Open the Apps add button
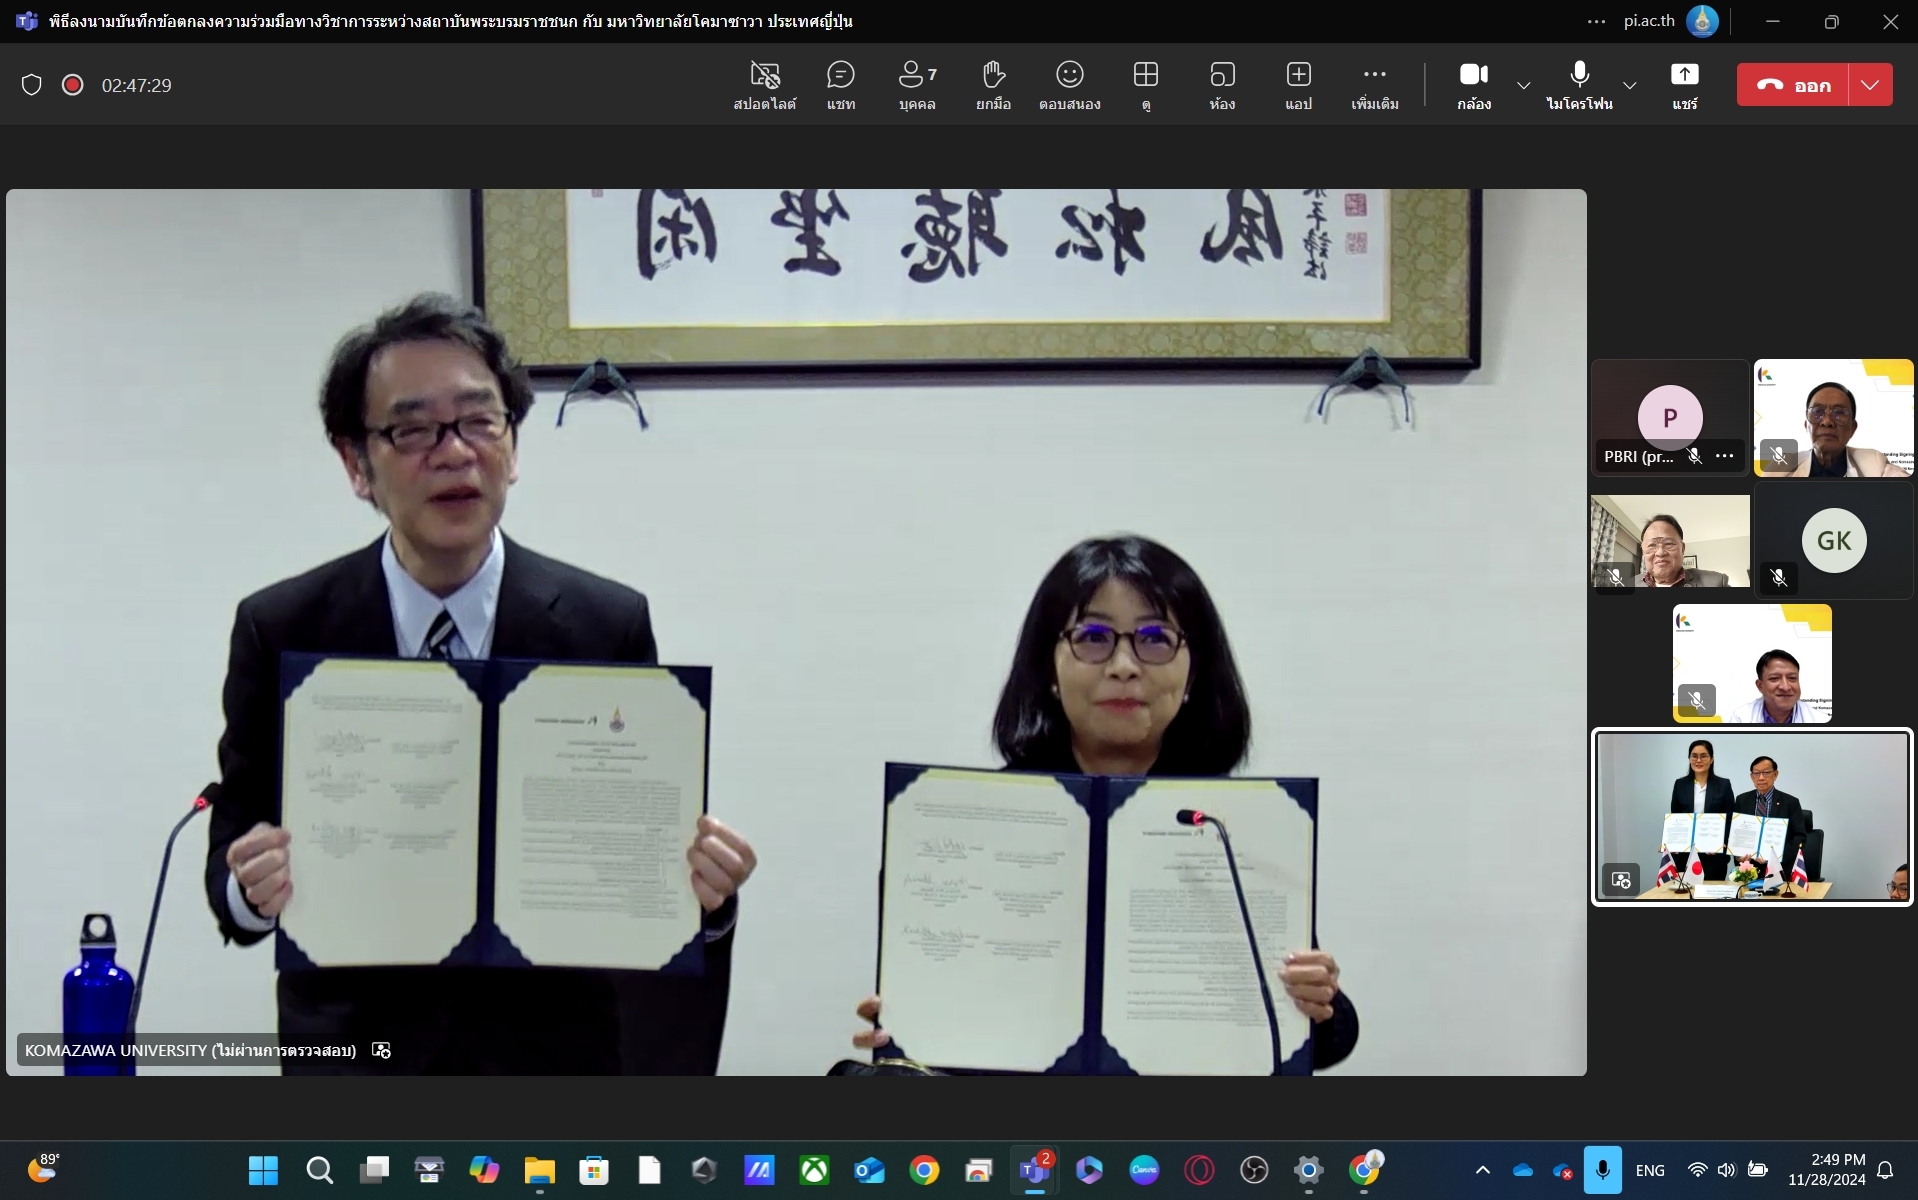1918x1200 pixels. pyautogui.click(x=1298, y=85)
